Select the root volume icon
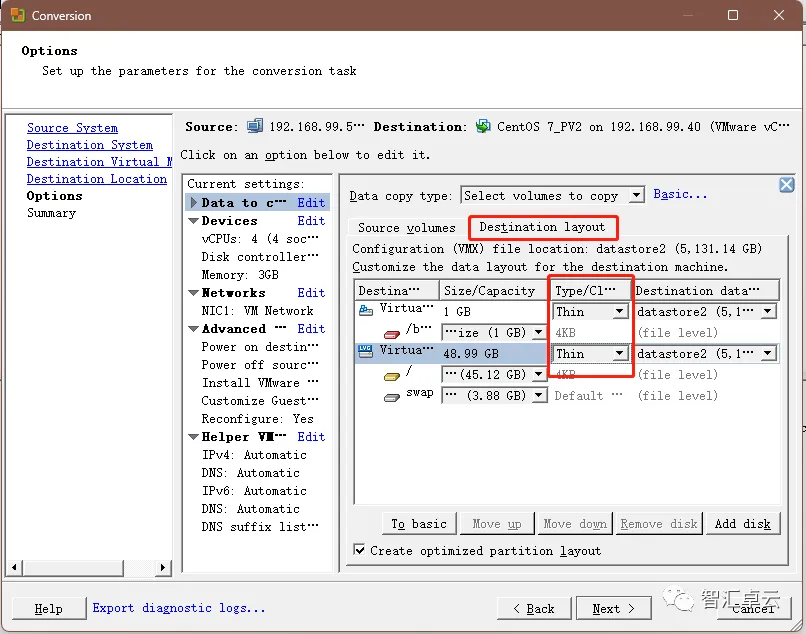 [392, 377]
